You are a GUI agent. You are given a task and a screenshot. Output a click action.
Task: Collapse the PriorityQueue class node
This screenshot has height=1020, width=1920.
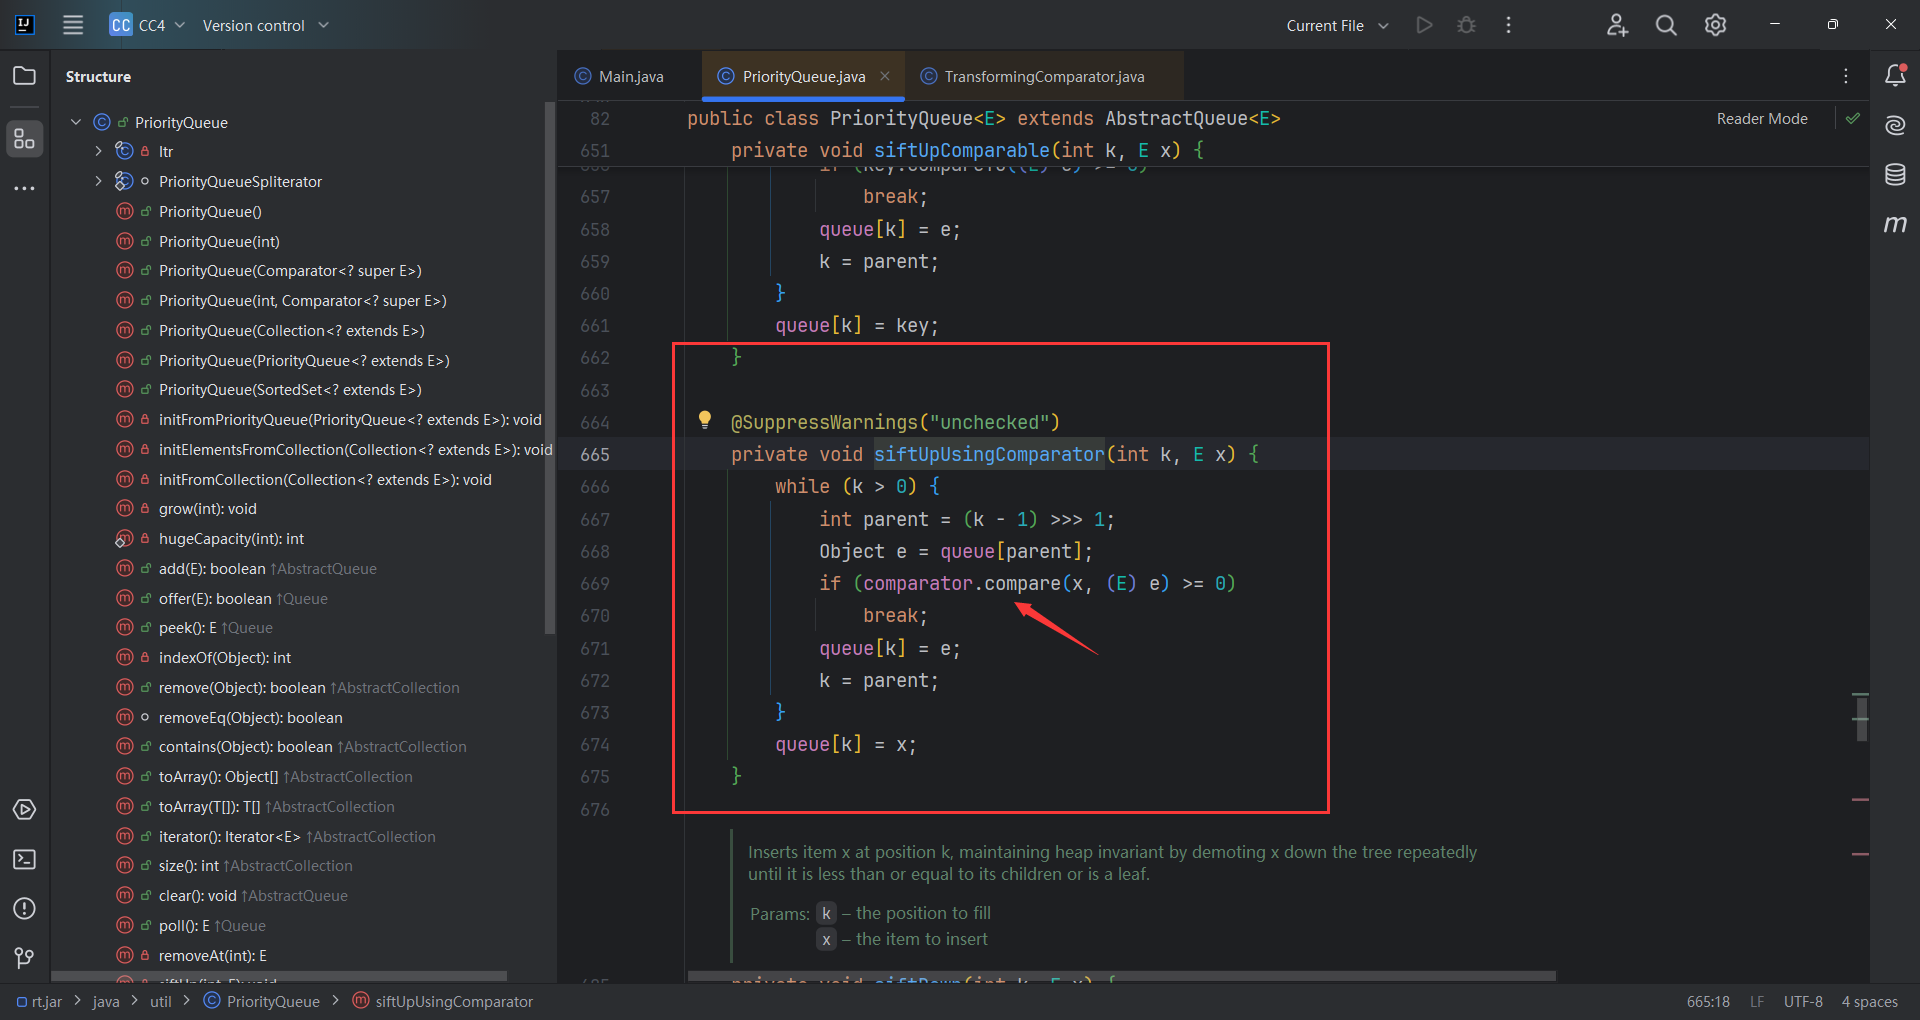pos(76,122)
